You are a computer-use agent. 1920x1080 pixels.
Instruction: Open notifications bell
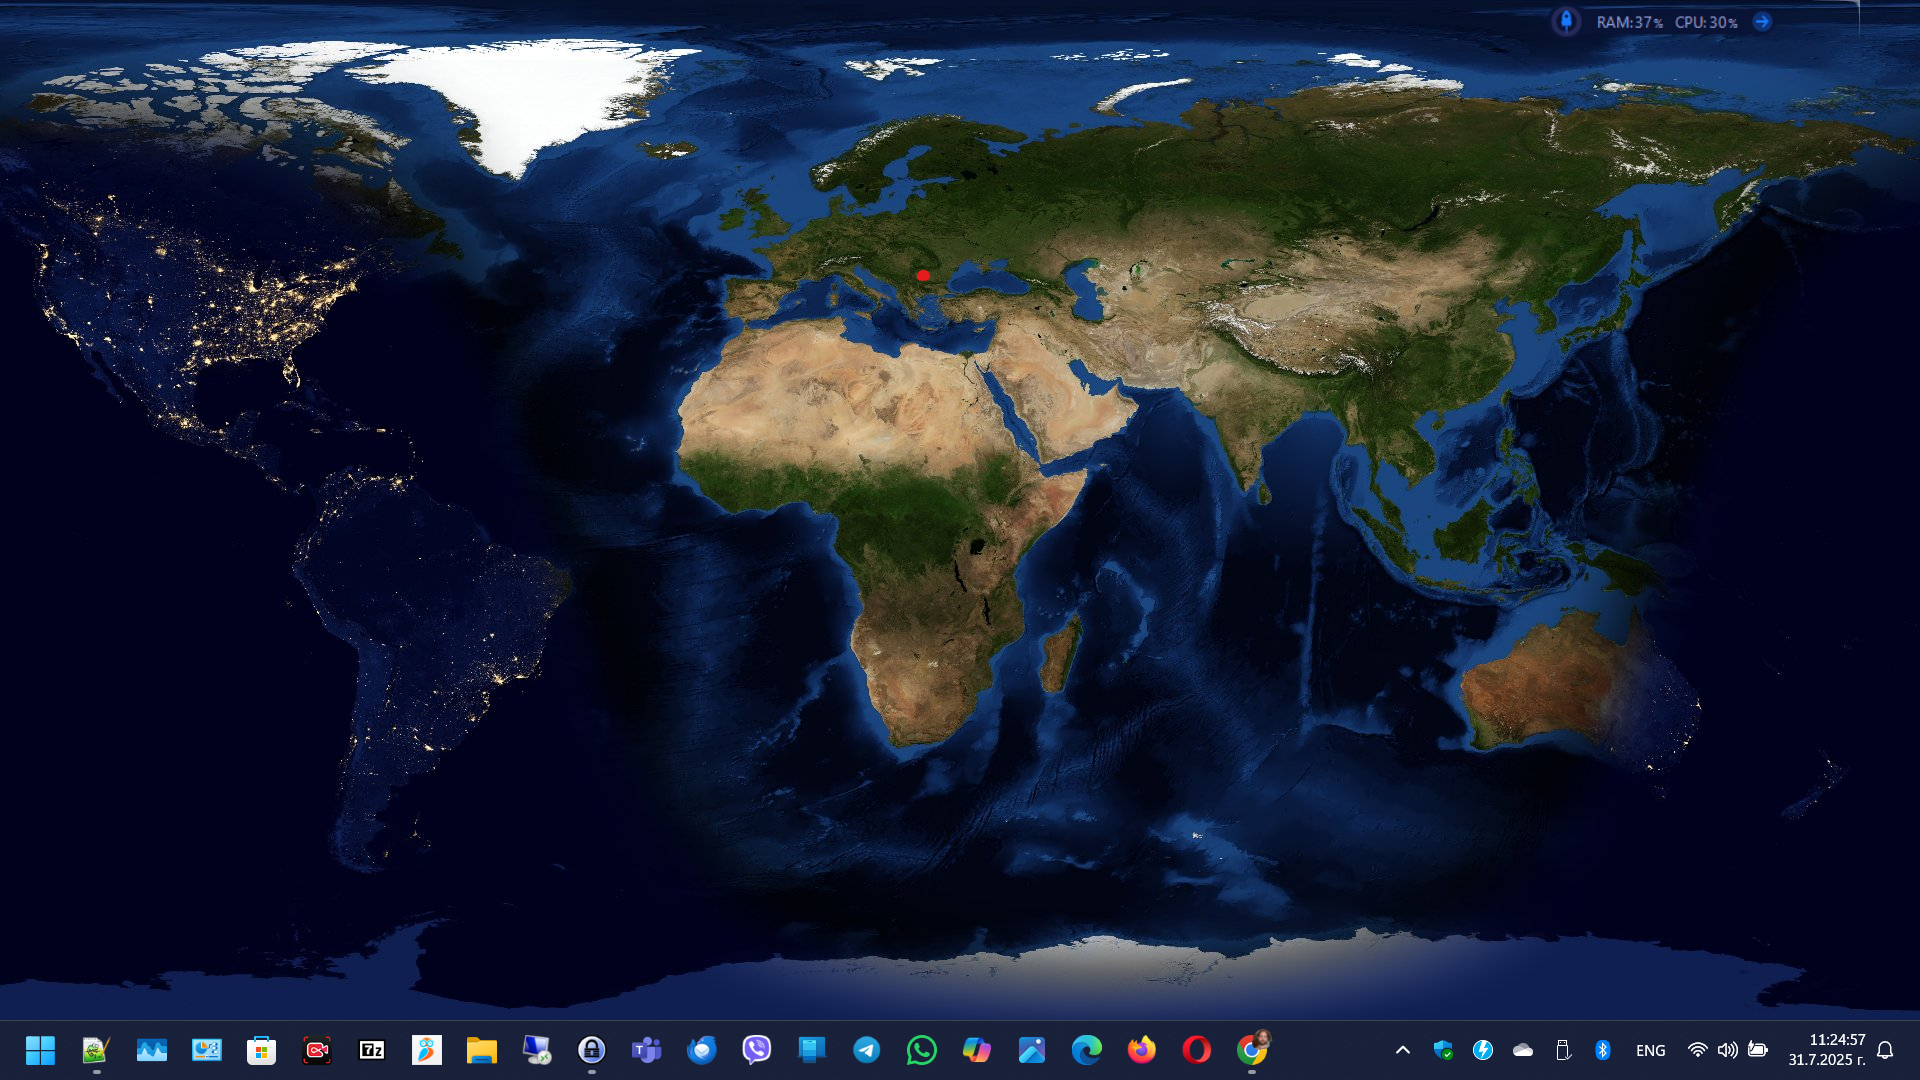click(1885, 1050)
